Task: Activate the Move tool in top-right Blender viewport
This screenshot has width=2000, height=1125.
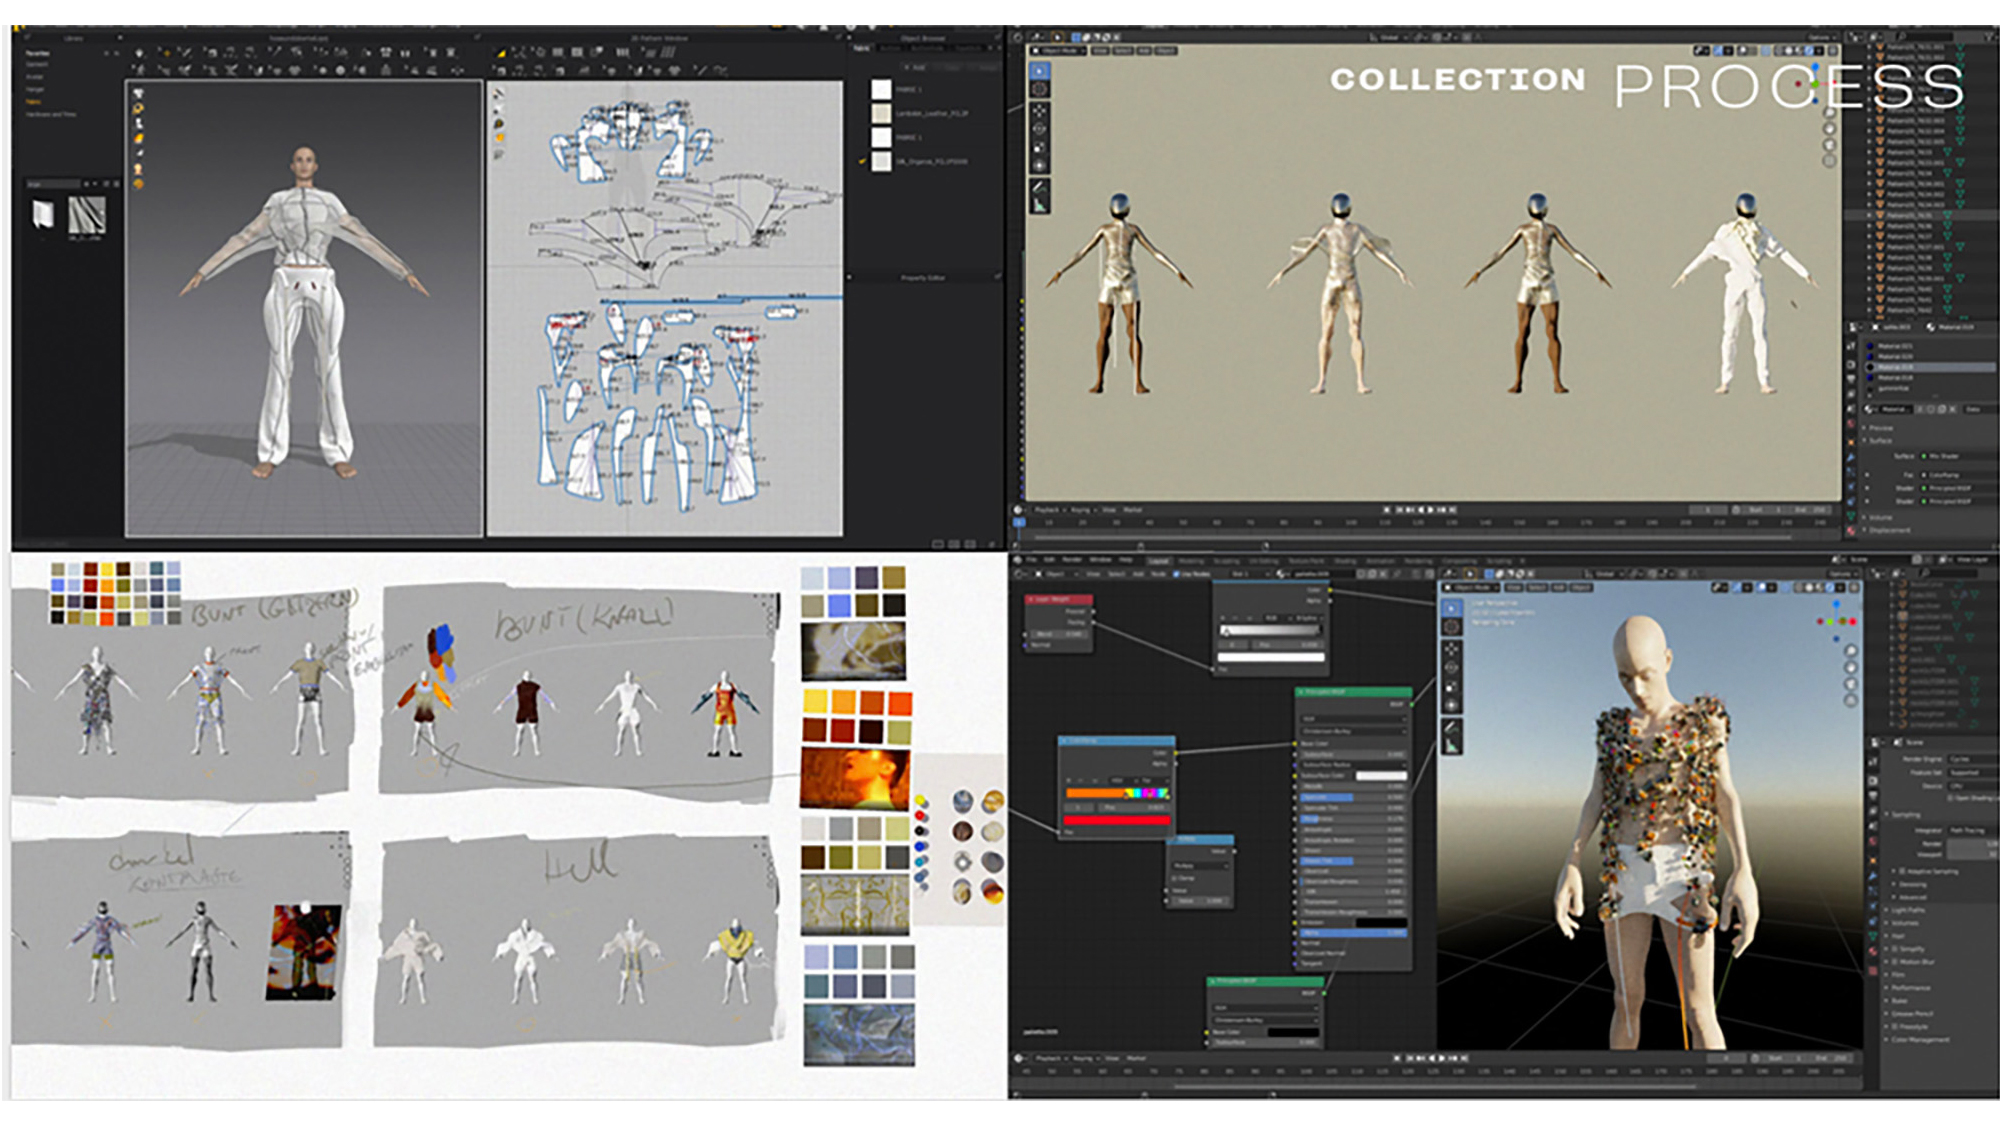Action: (x=1039, y=111)
